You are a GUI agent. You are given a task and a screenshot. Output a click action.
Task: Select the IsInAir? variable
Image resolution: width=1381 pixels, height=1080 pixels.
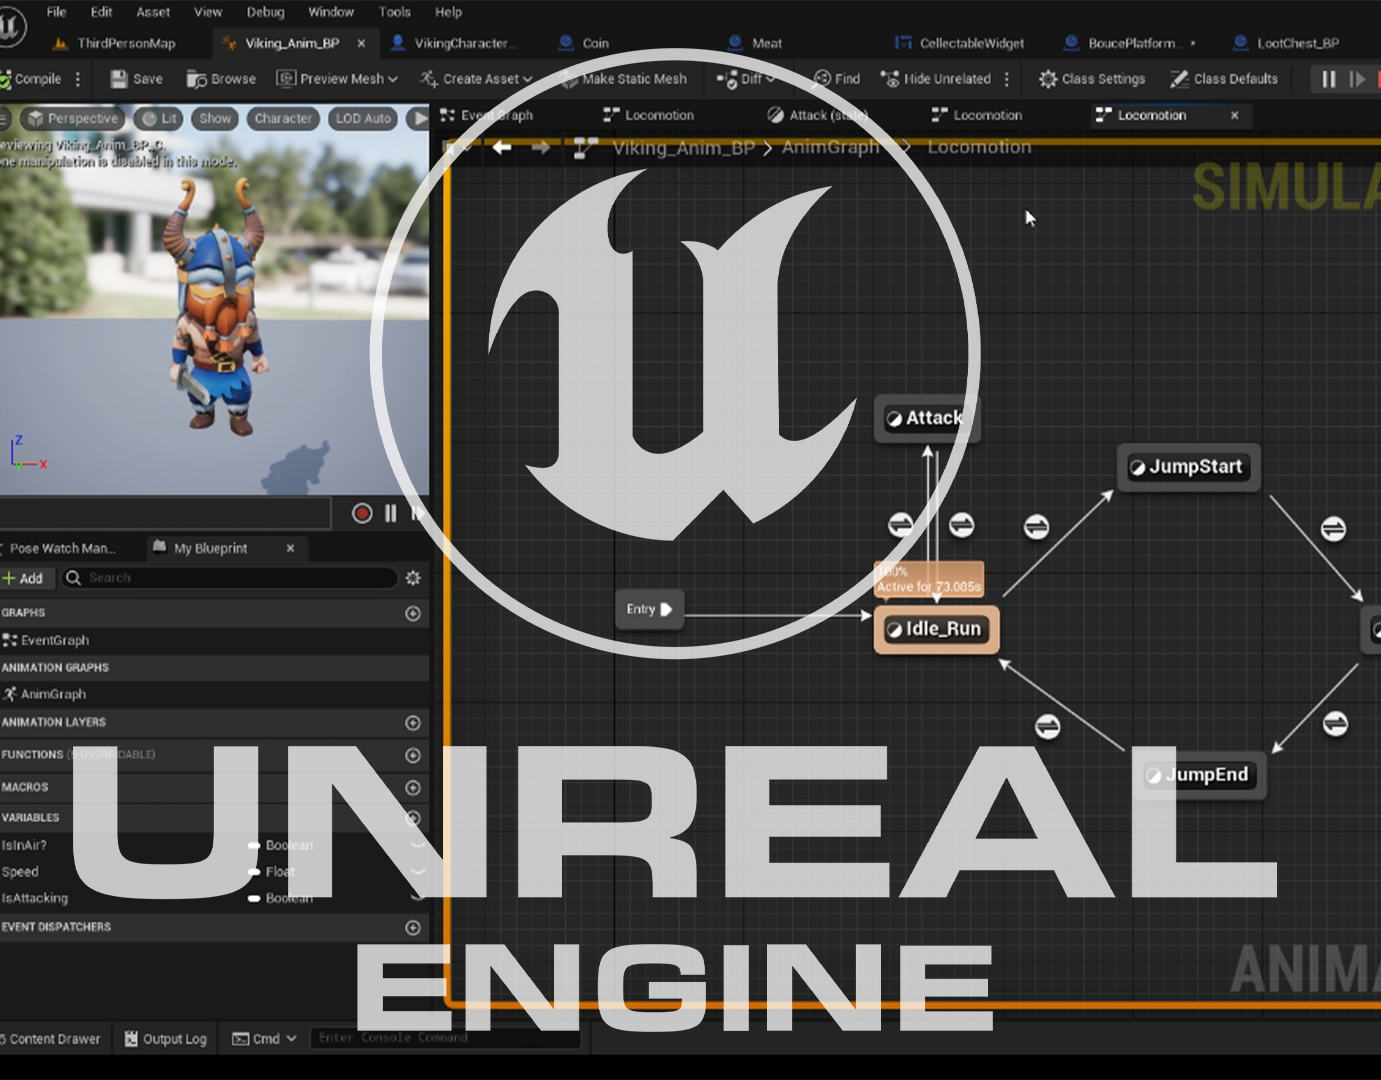pos(24,845)
